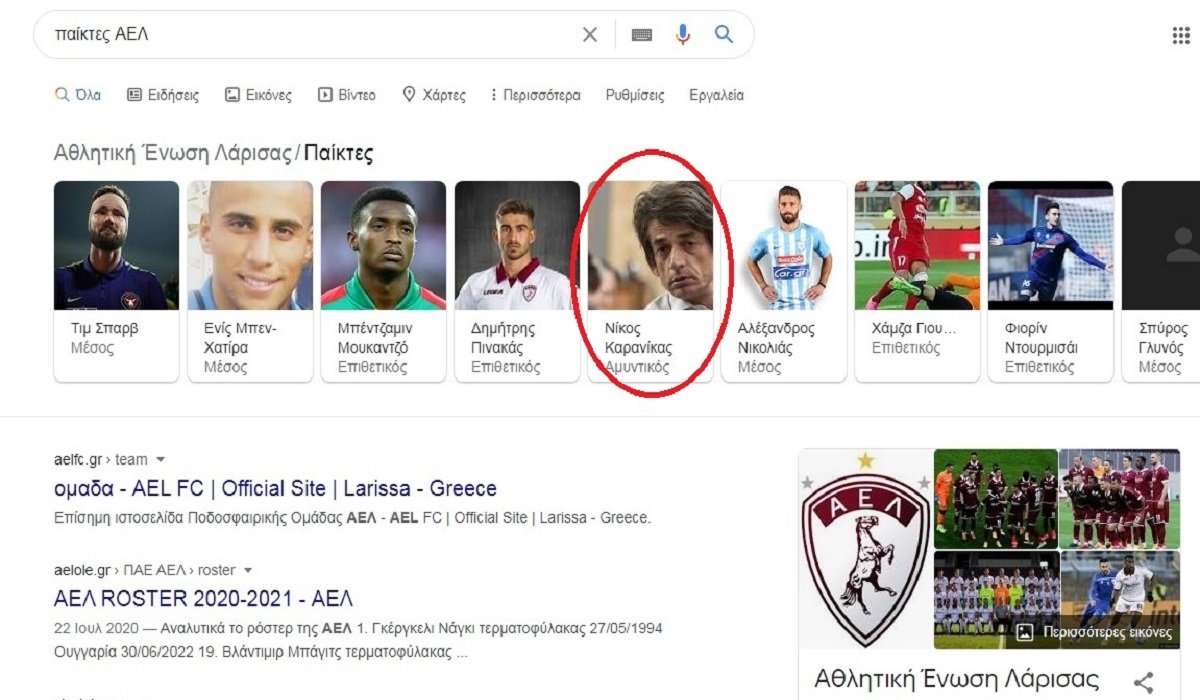Switch to the Βίντεο tab
Image resolution: width=1200 pixels, height=700 pixels.
click(x=347, y=96)
